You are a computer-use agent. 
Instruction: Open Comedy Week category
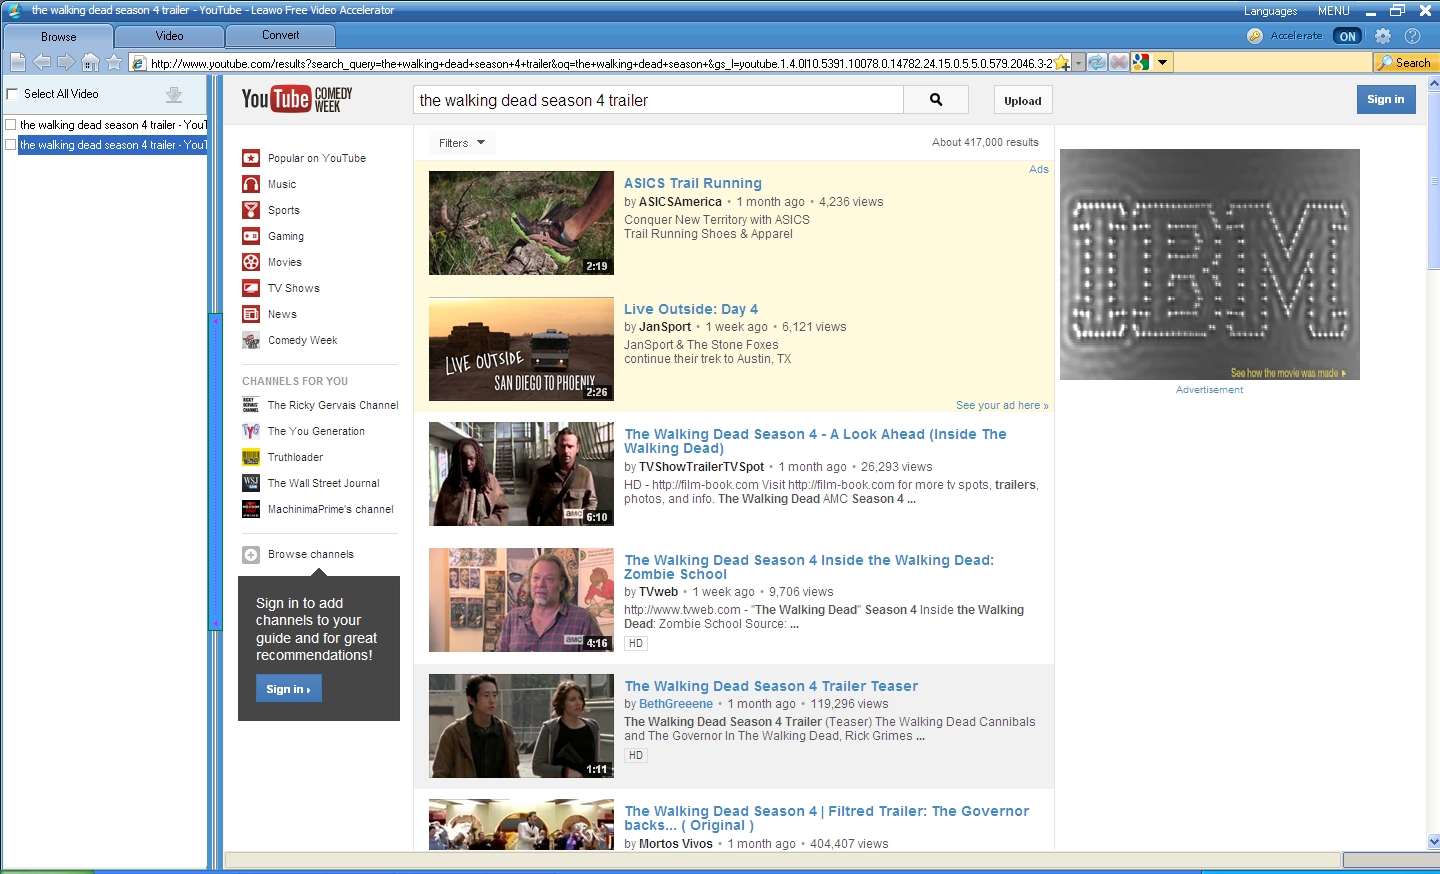click(290, 340)
